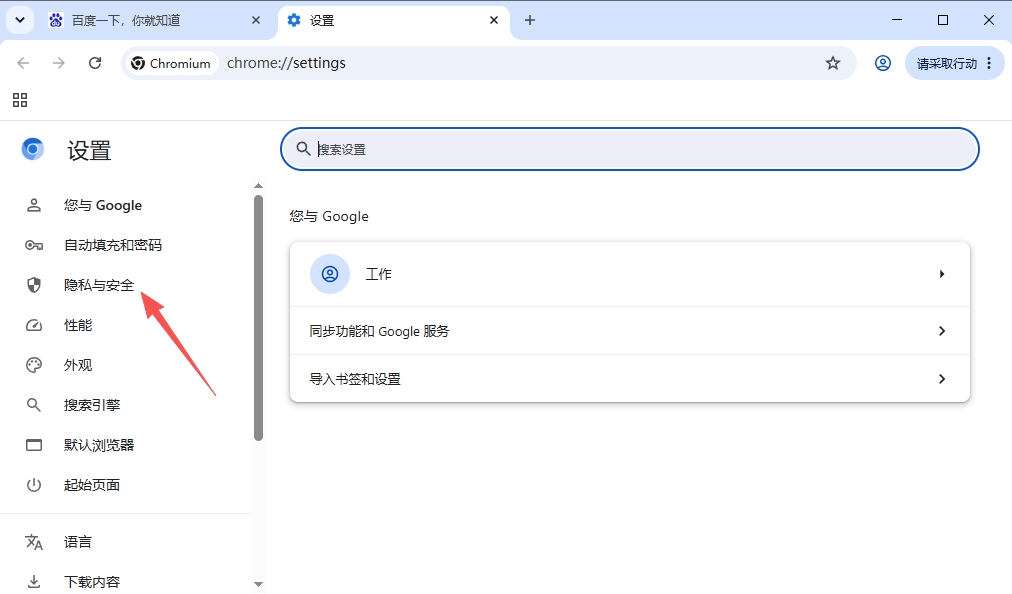Viewport: 1012px width, 594px height.
Task: Click the sidebar scrollbar up arrow
Action: 258,186
